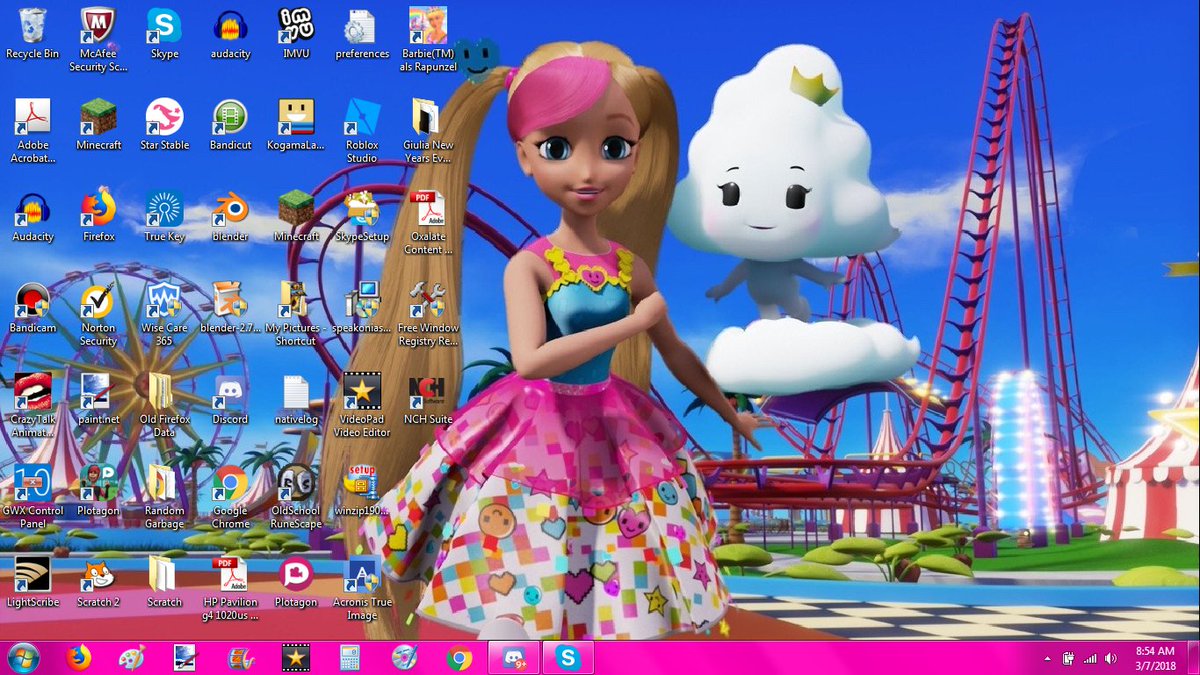Select the Discord shortcut on the desktop
Screen dimensions: 1200x675
click(x=230, y=399)
